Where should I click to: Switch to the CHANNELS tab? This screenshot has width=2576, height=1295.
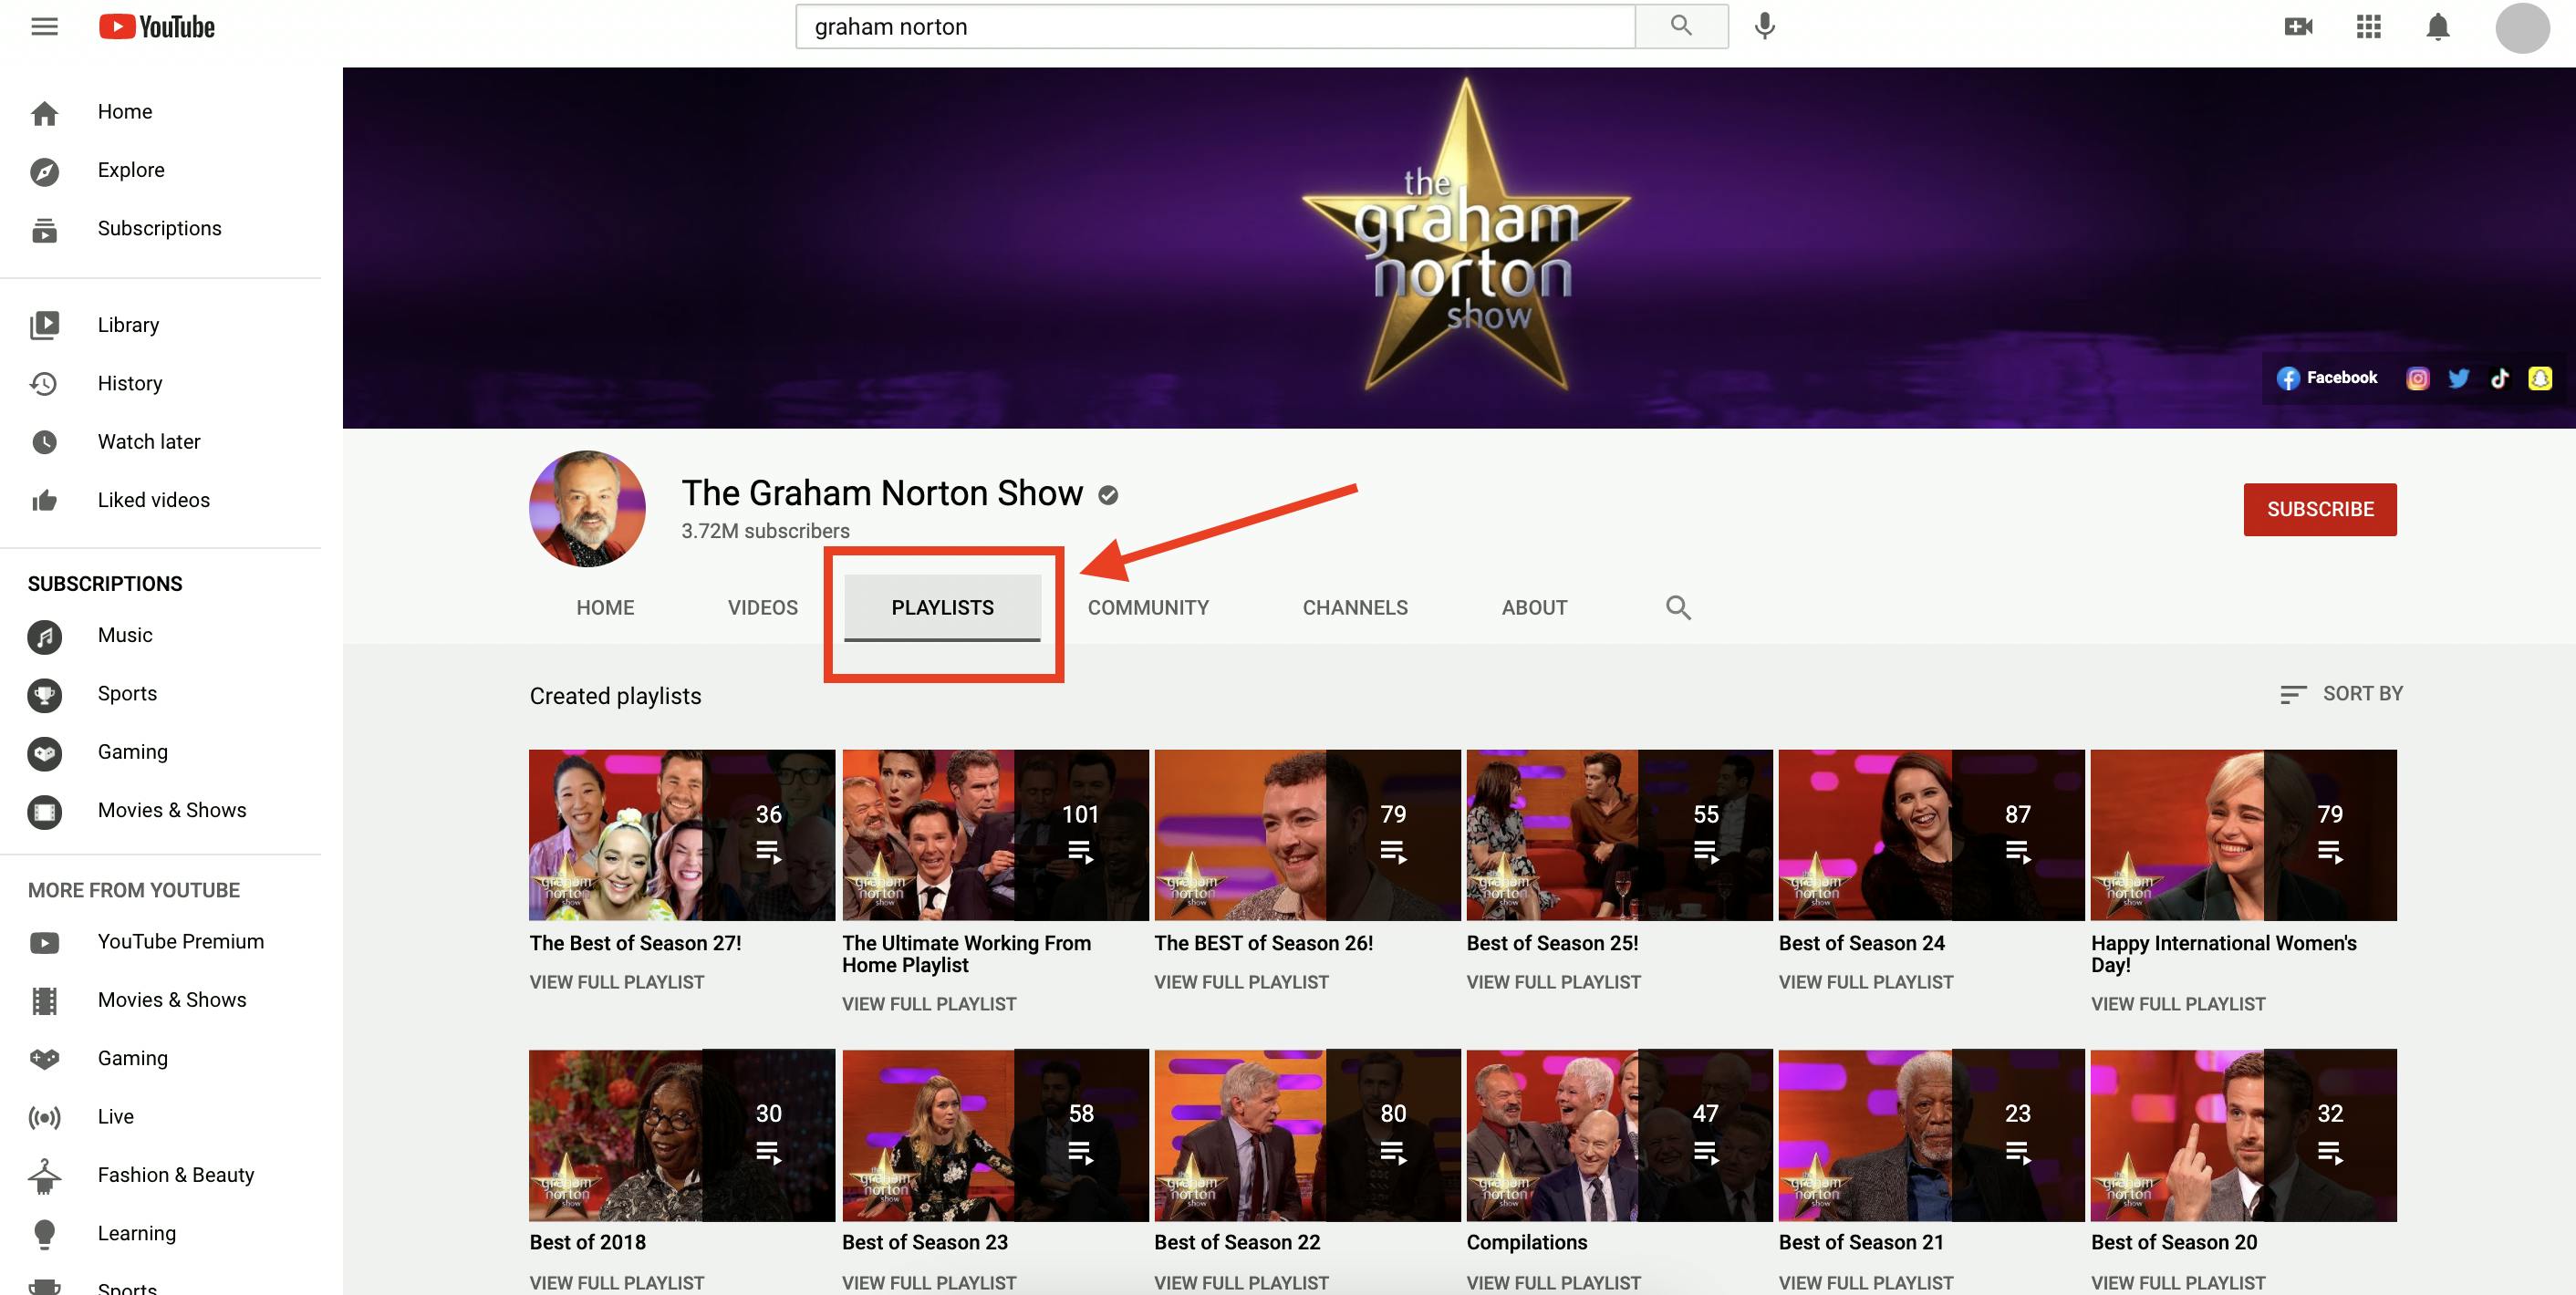point(1355,607)
